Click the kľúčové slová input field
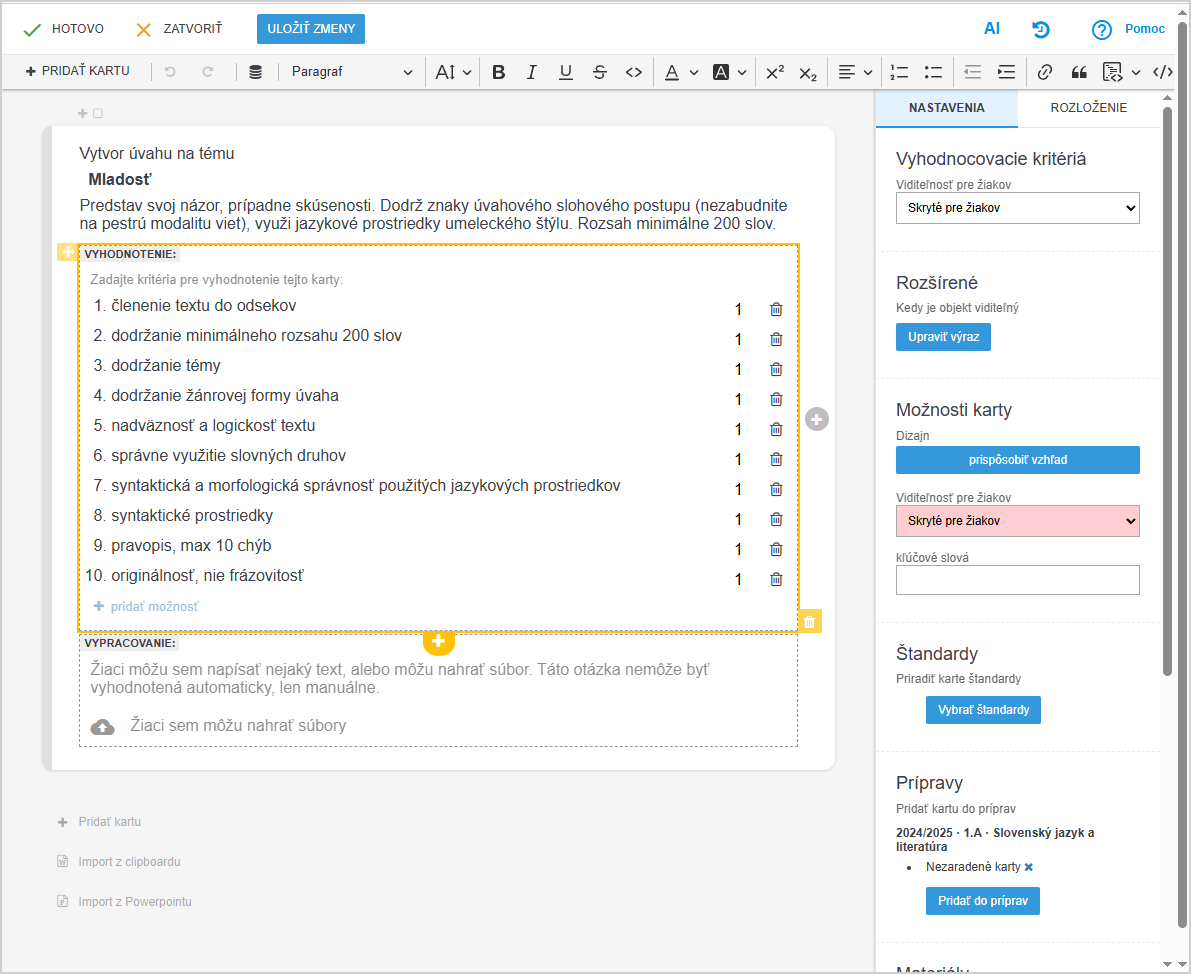1191x974 pixels. [x=1017, y=580]
